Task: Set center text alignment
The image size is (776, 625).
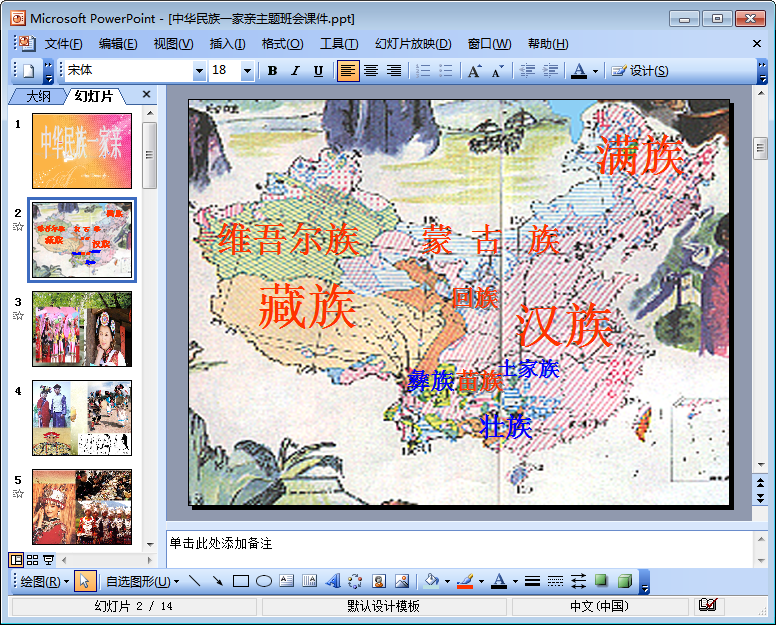Action: [x=371, y=71]
